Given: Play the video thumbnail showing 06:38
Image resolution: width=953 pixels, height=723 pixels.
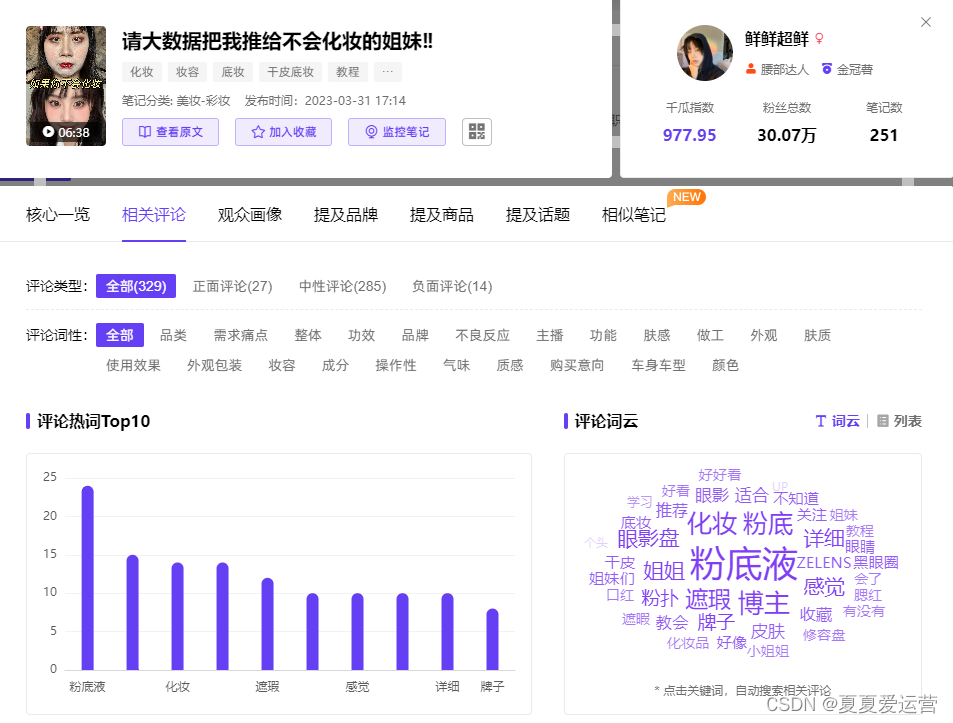Looking at the screenshot, I should (66, 86).
